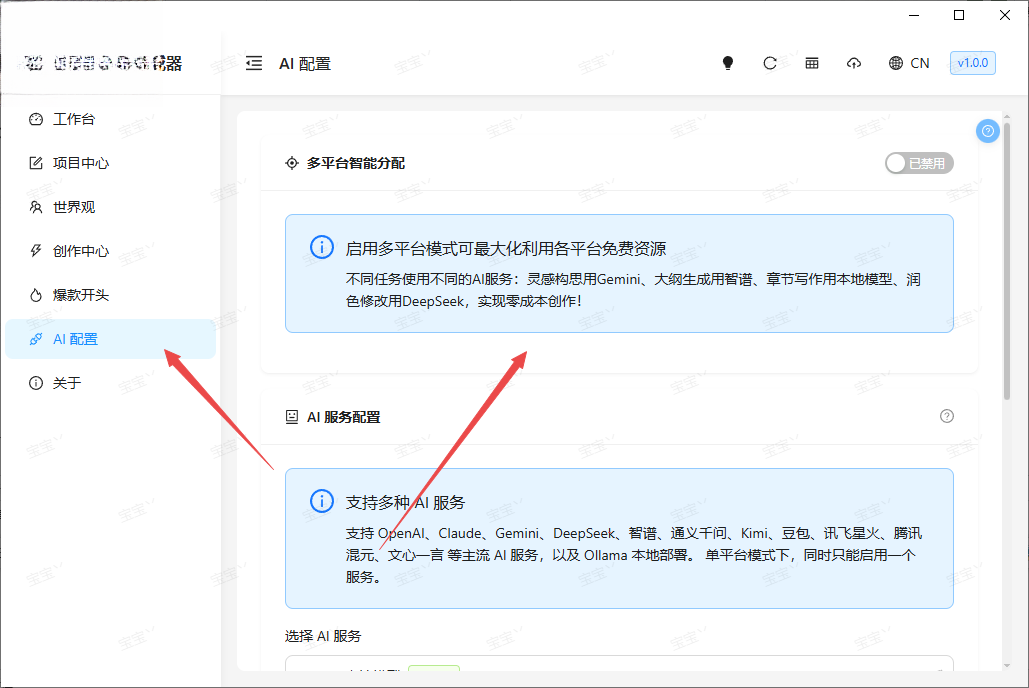Click the lightbulb theme icon
The image size is (1029, 688).
point(728,63)
